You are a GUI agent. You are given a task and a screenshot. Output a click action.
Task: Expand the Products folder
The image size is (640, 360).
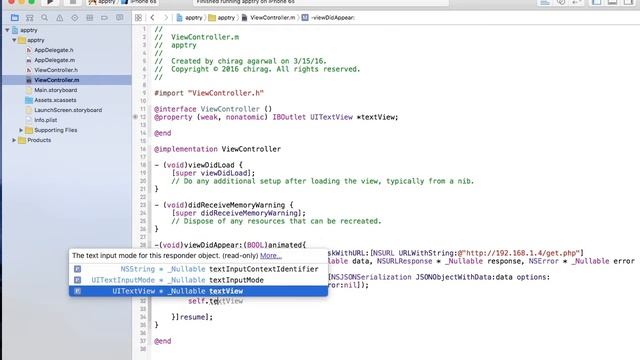[14, 140]
